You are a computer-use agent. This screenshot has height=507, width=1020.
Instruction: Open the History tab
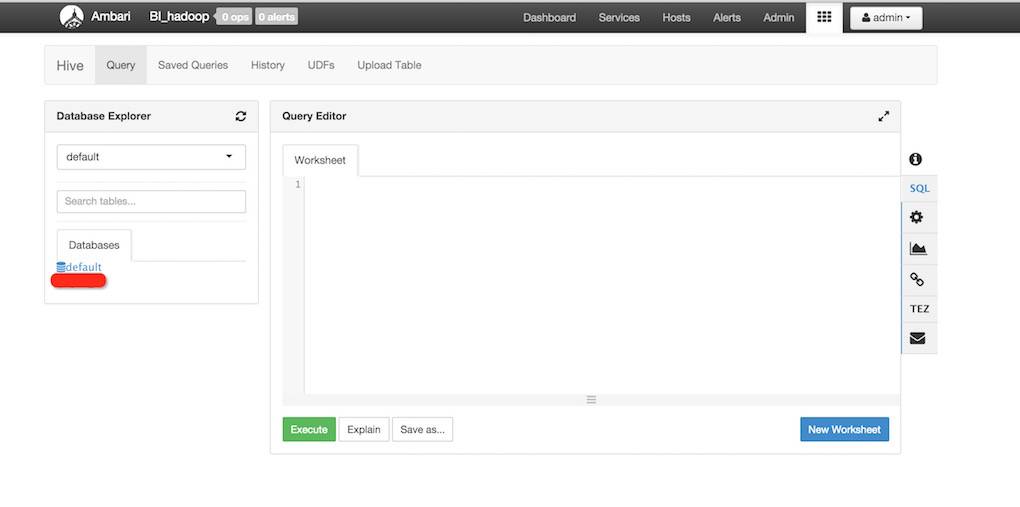click(x=268, y=65)
